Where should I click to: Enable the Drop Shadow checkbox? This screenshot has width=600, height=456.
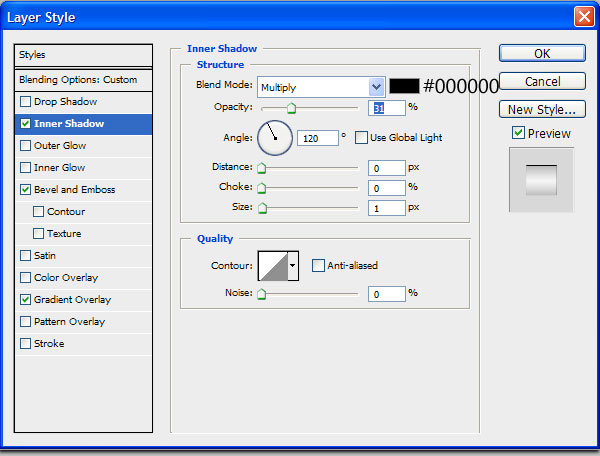coord(26,102)
